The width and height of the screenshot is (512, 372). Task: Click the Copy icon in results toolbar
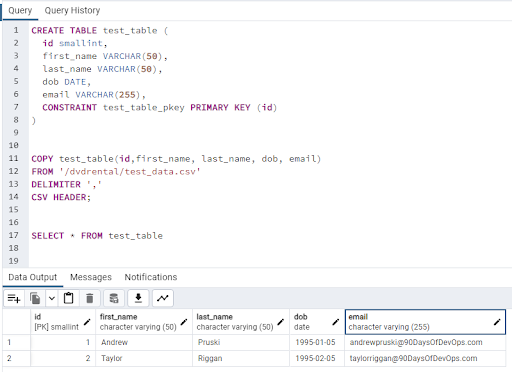coord(35,298)
